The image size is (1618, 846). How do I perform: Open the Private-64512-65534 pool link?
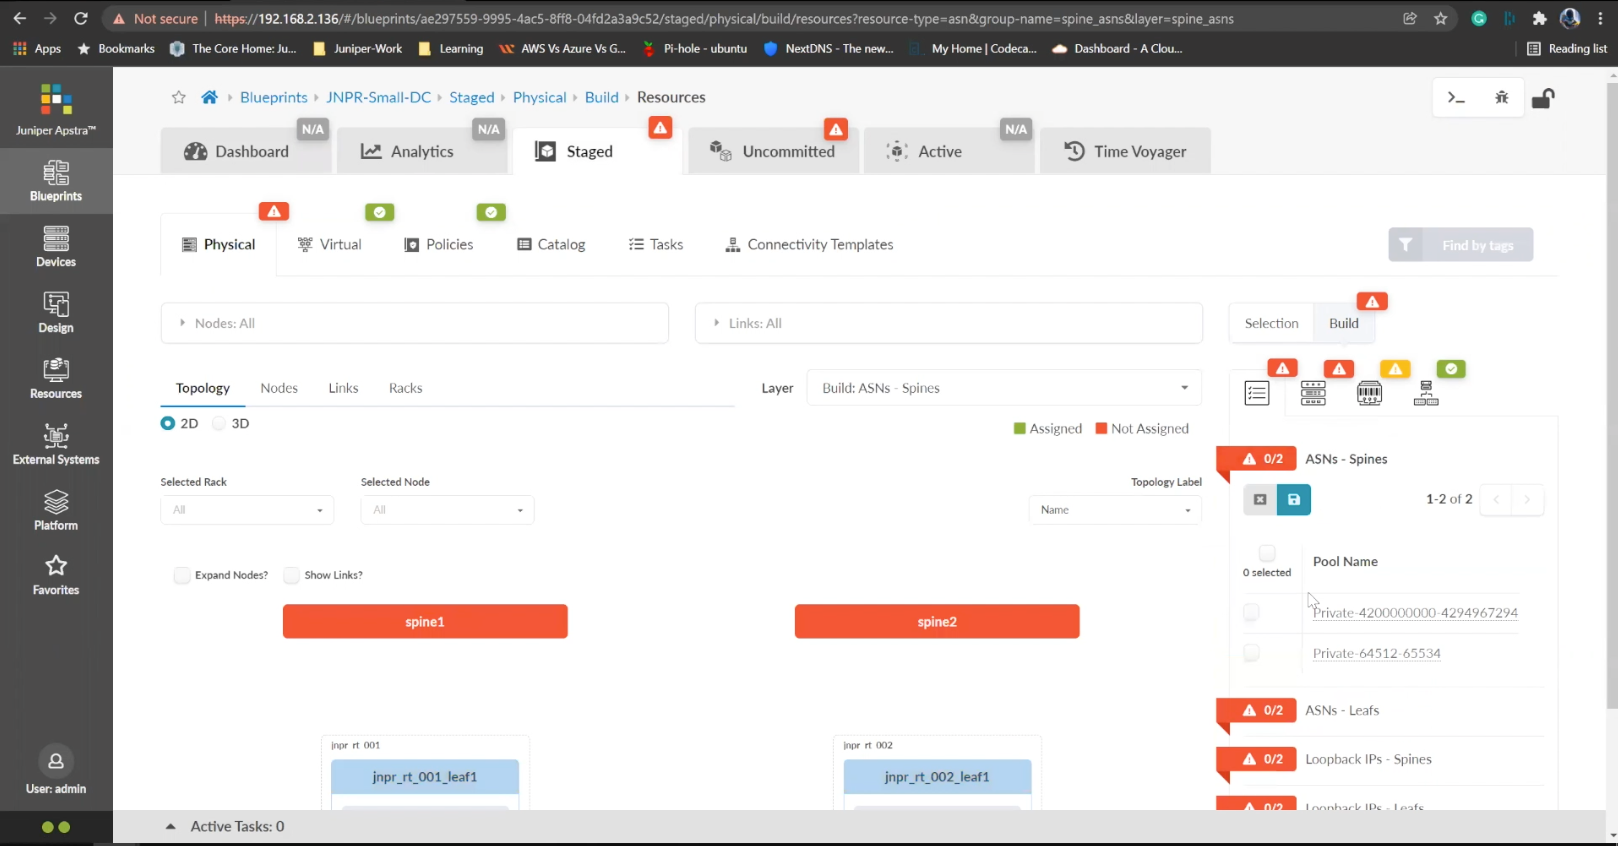click(x=1376, y=653)
